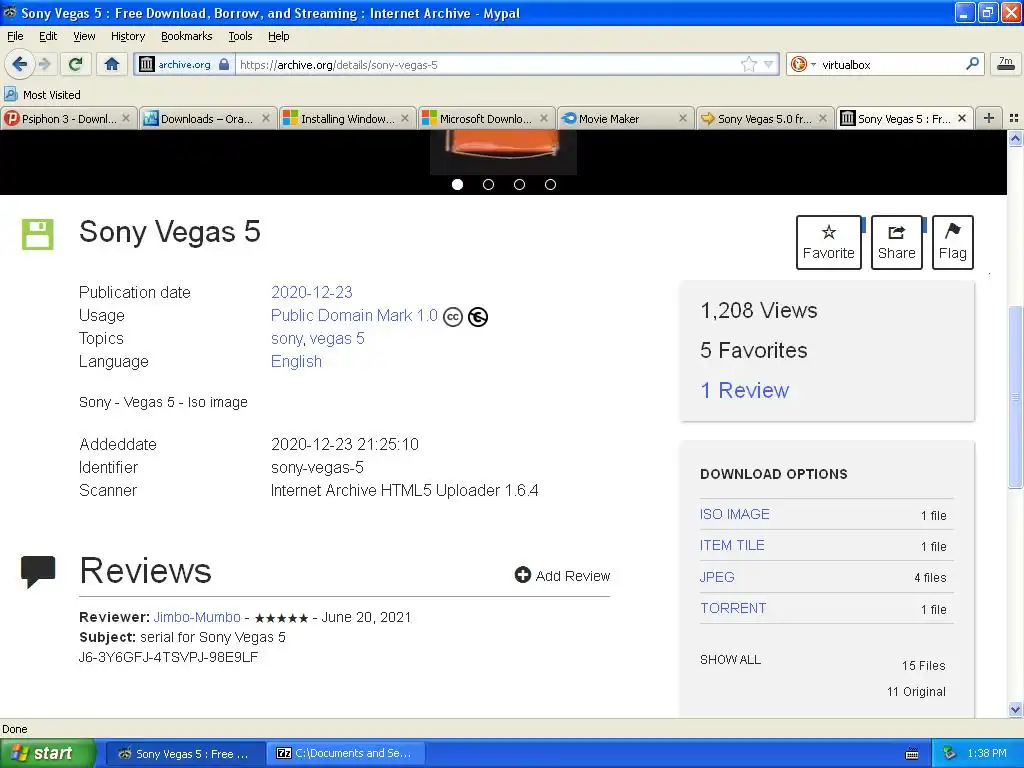This screenshot has height=768, width=1024.
Task: Close the Psiphon 3 tab
Action: [x=126, y=118]
